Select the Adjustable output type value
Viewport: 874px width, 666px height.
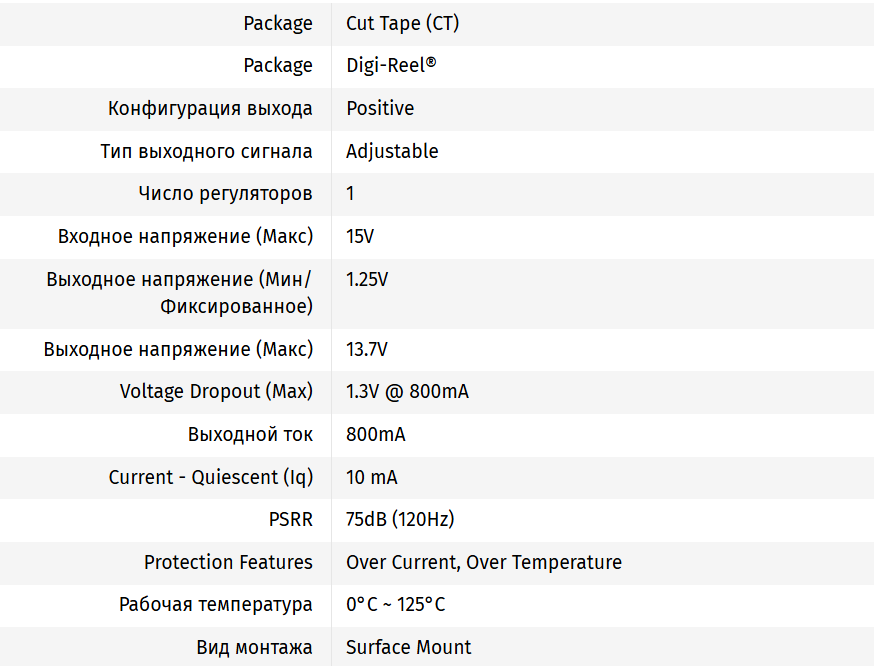(x=392, y=151)
